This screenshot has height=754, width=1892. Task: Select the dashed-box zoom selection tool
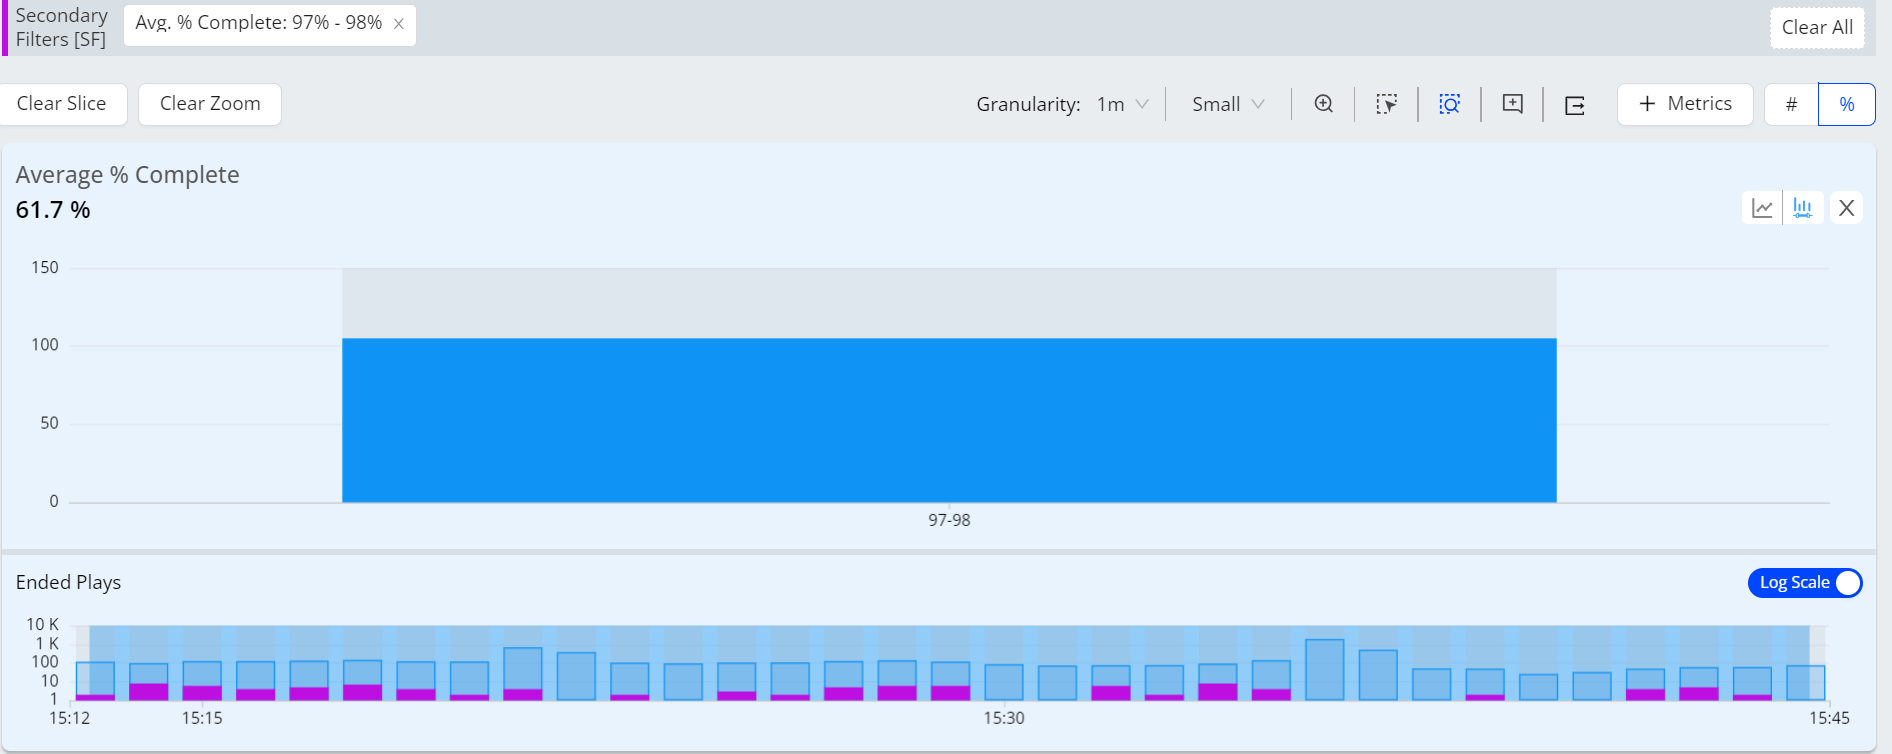coord(1449,104)
